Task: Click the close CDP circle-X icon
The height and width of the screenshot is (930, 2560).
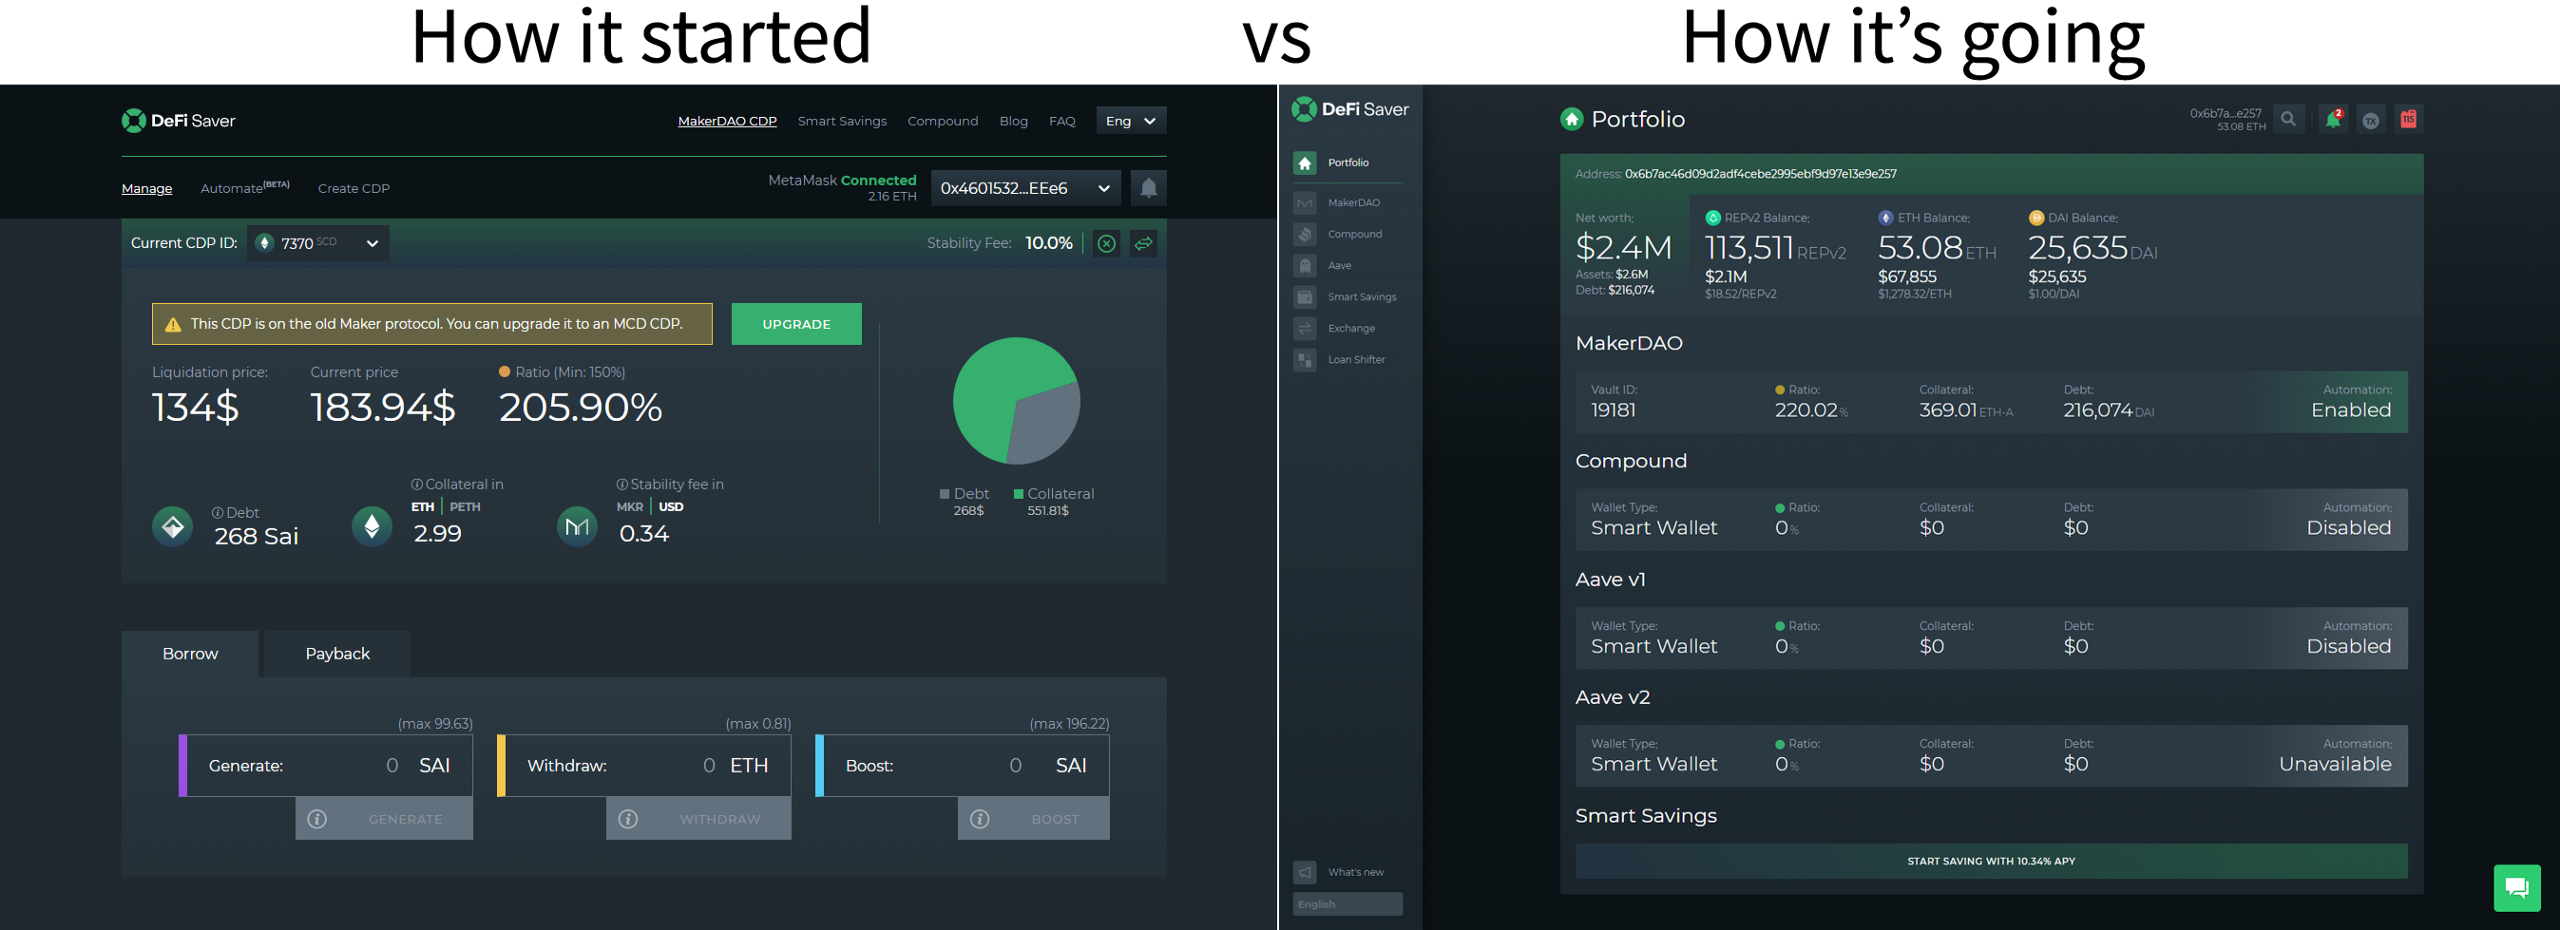Action: (x=1106, y=243)
